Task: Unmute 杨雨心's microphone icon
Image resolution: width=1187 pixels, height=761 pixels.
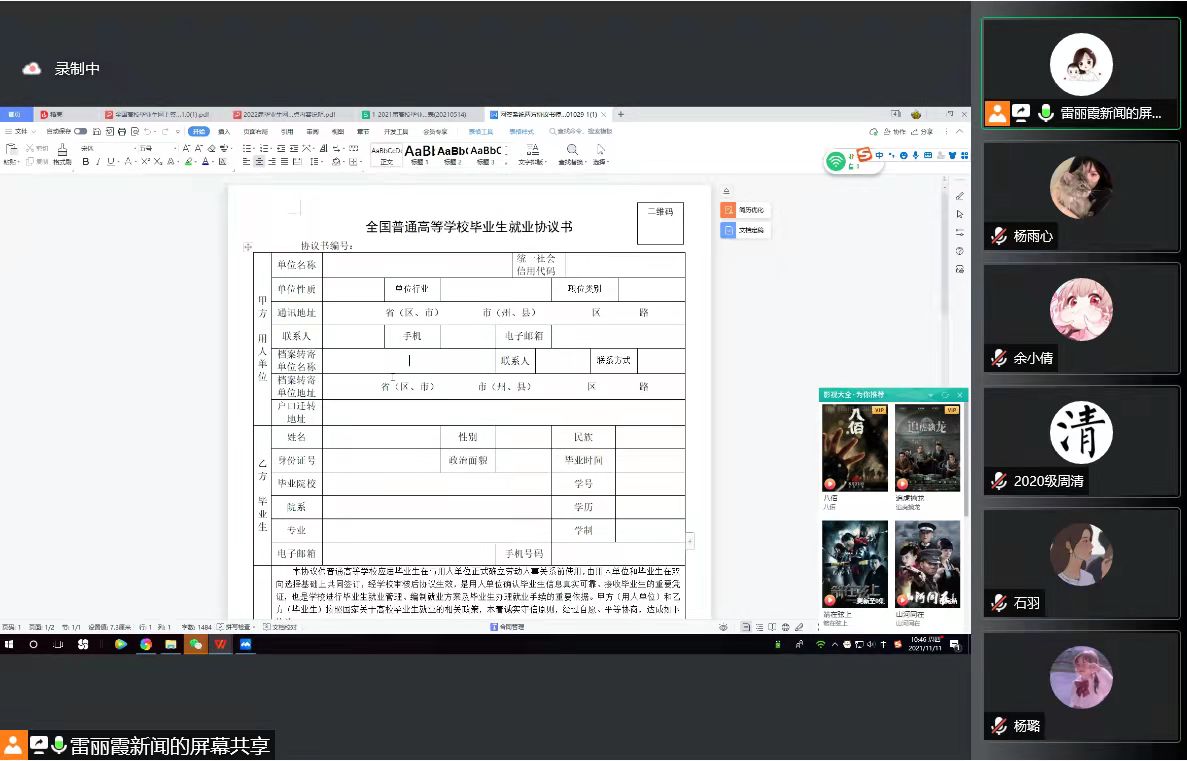Action: (998, 236)
